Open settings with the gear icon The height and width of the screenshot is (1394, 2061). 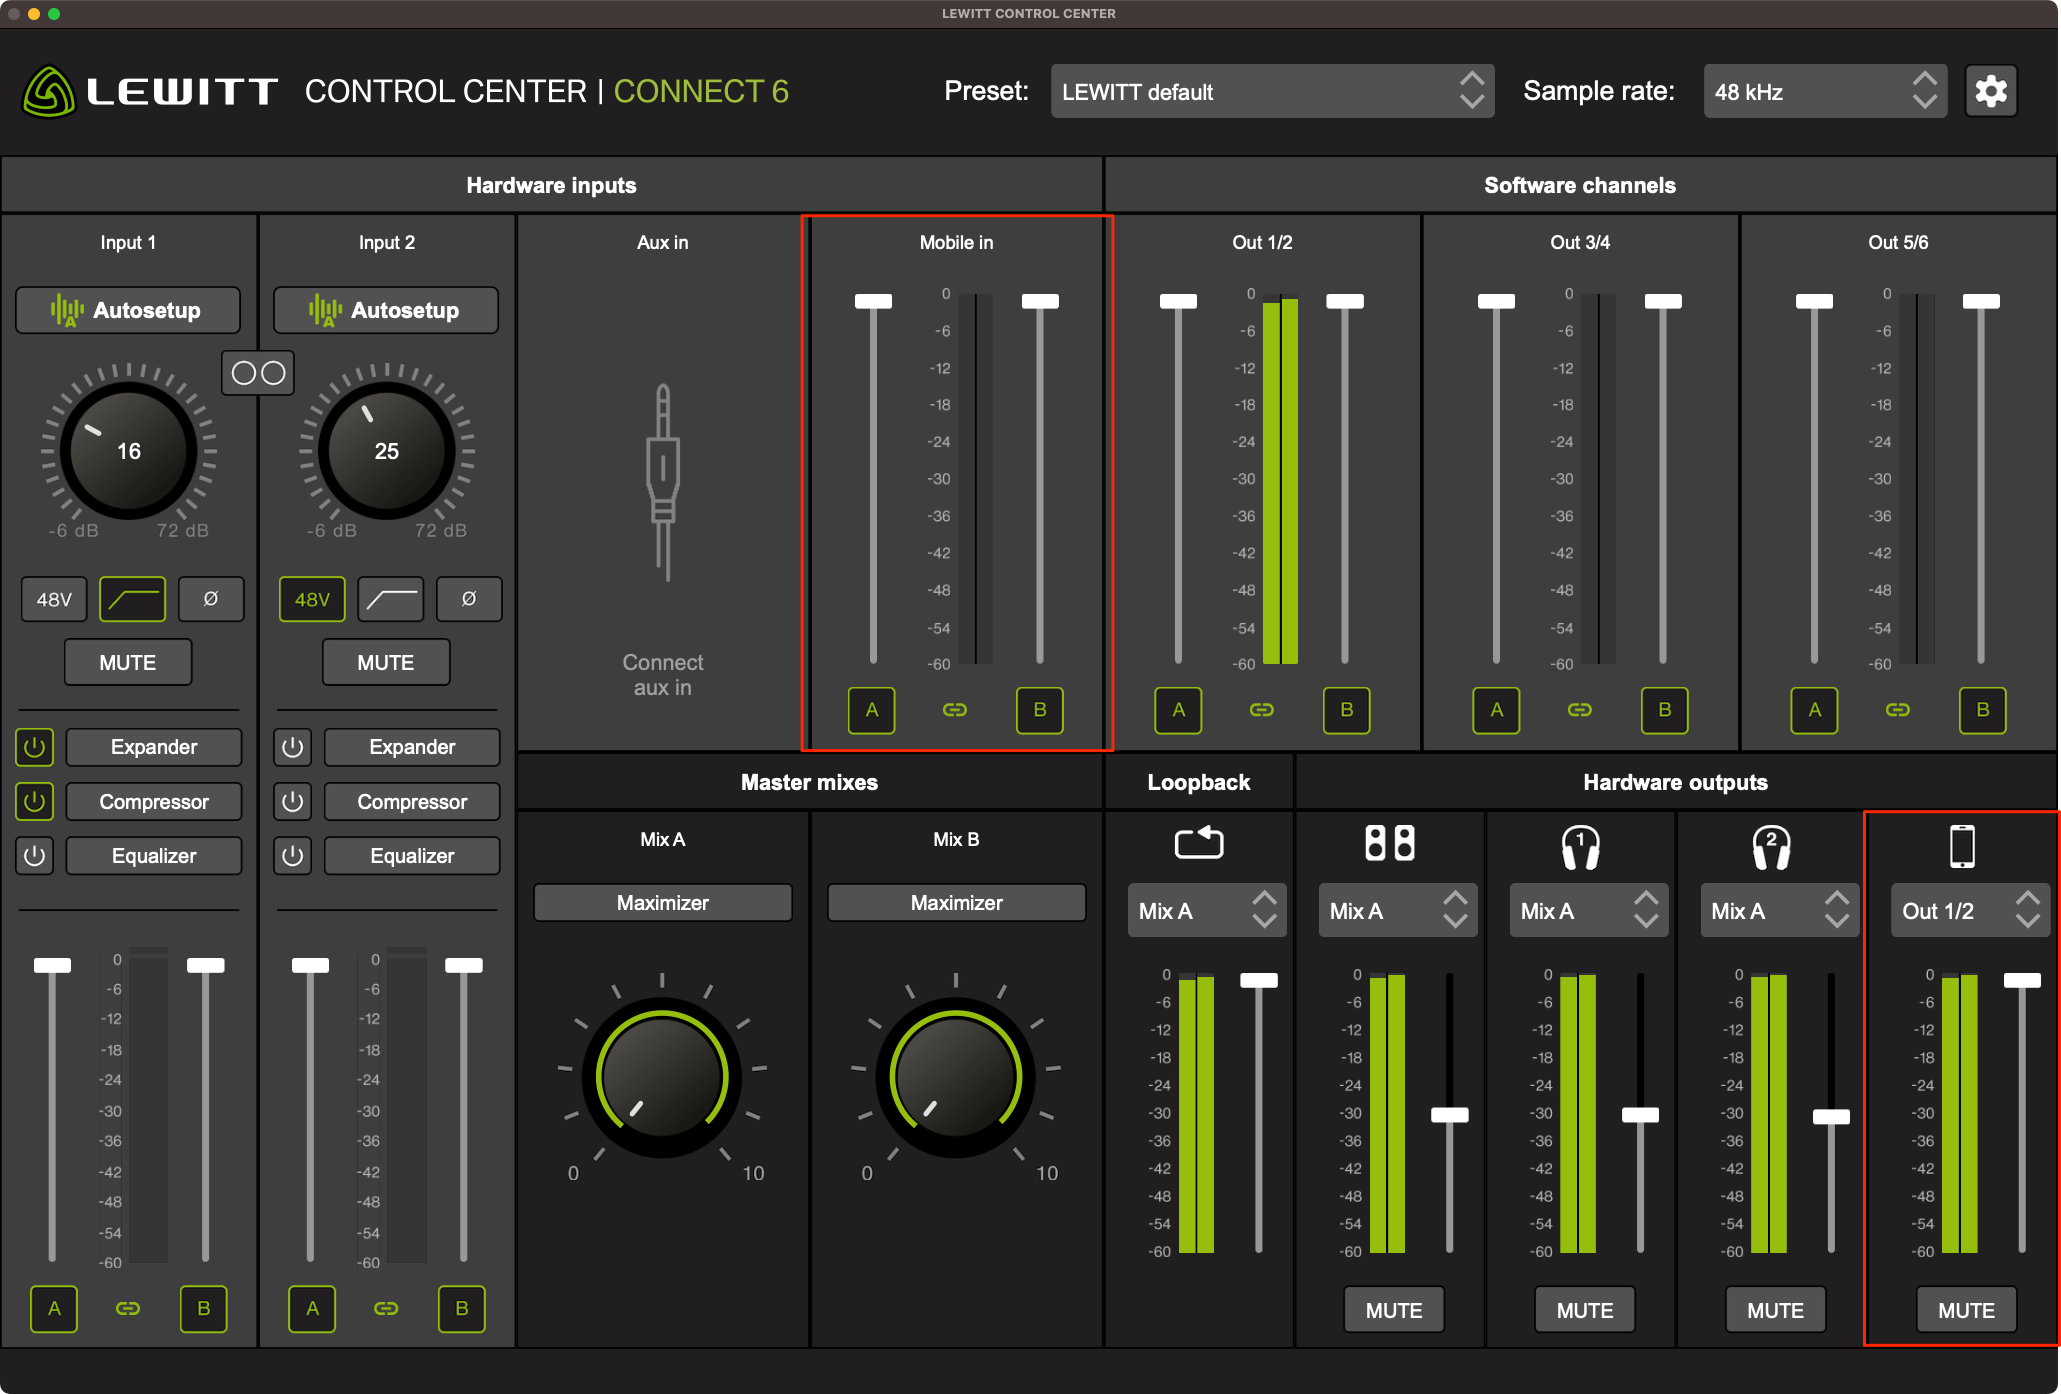point(1990,92)
